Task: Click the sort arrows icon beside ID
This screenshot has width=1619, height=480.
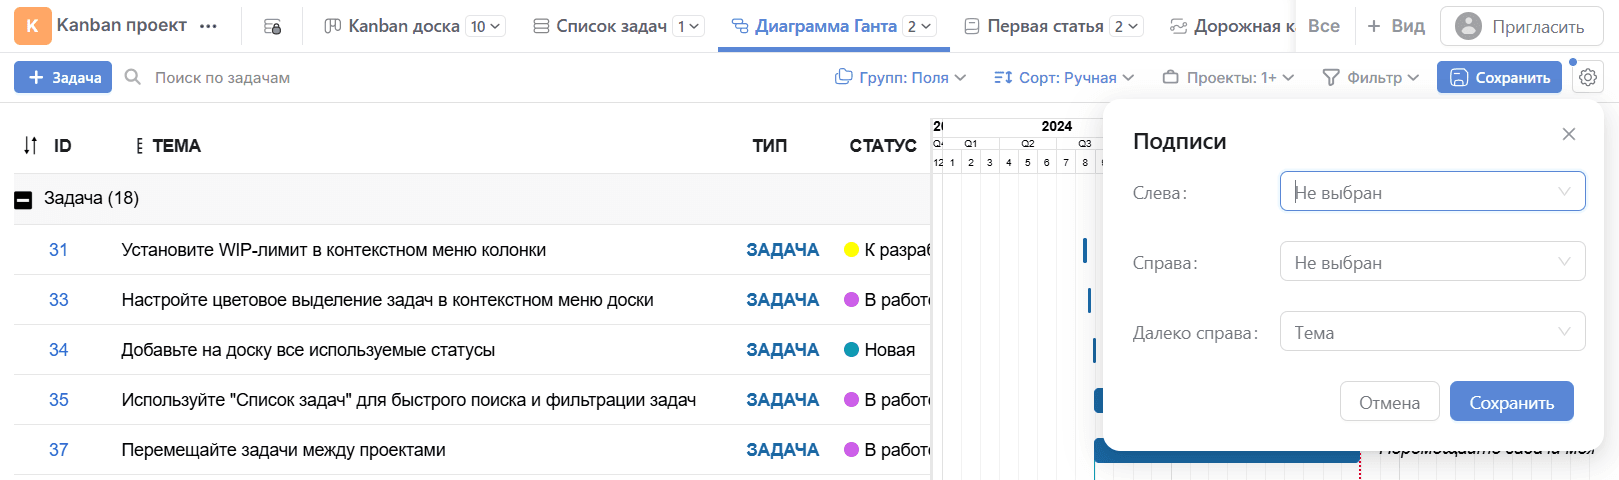Action: pyautogui.click(x=30, y=146)
